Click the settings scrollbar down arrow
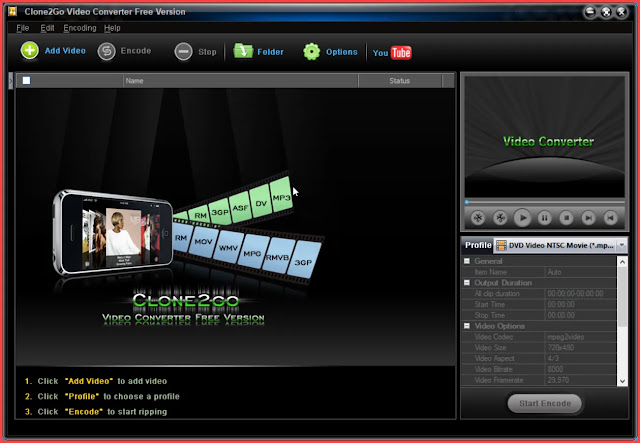This screenshot has height=443, width=640. (622, 381)
